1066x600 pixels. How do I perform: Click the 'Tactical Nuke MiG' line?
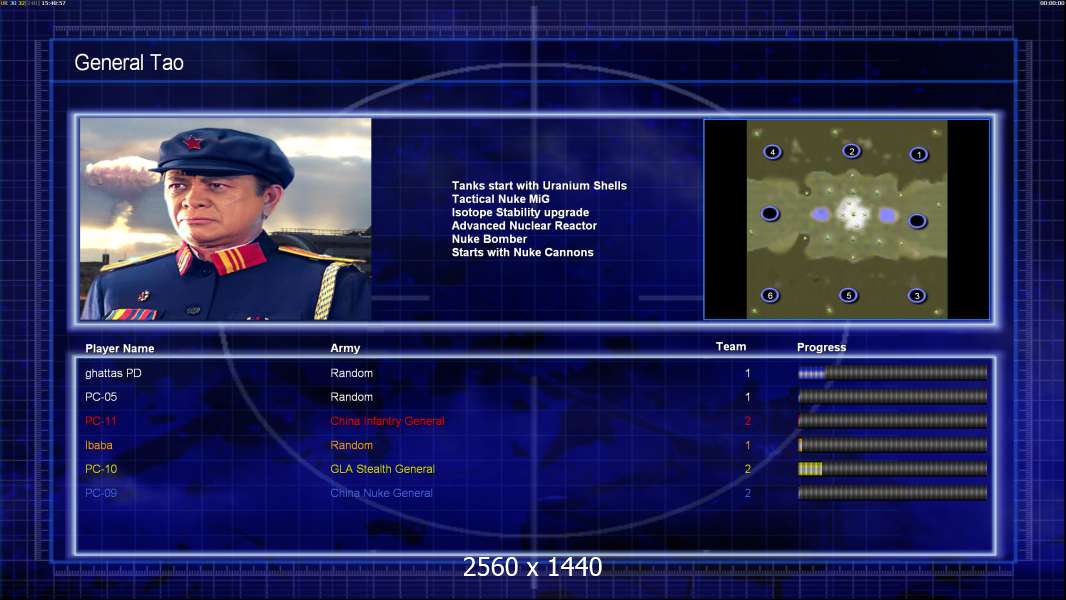(500, 199)
